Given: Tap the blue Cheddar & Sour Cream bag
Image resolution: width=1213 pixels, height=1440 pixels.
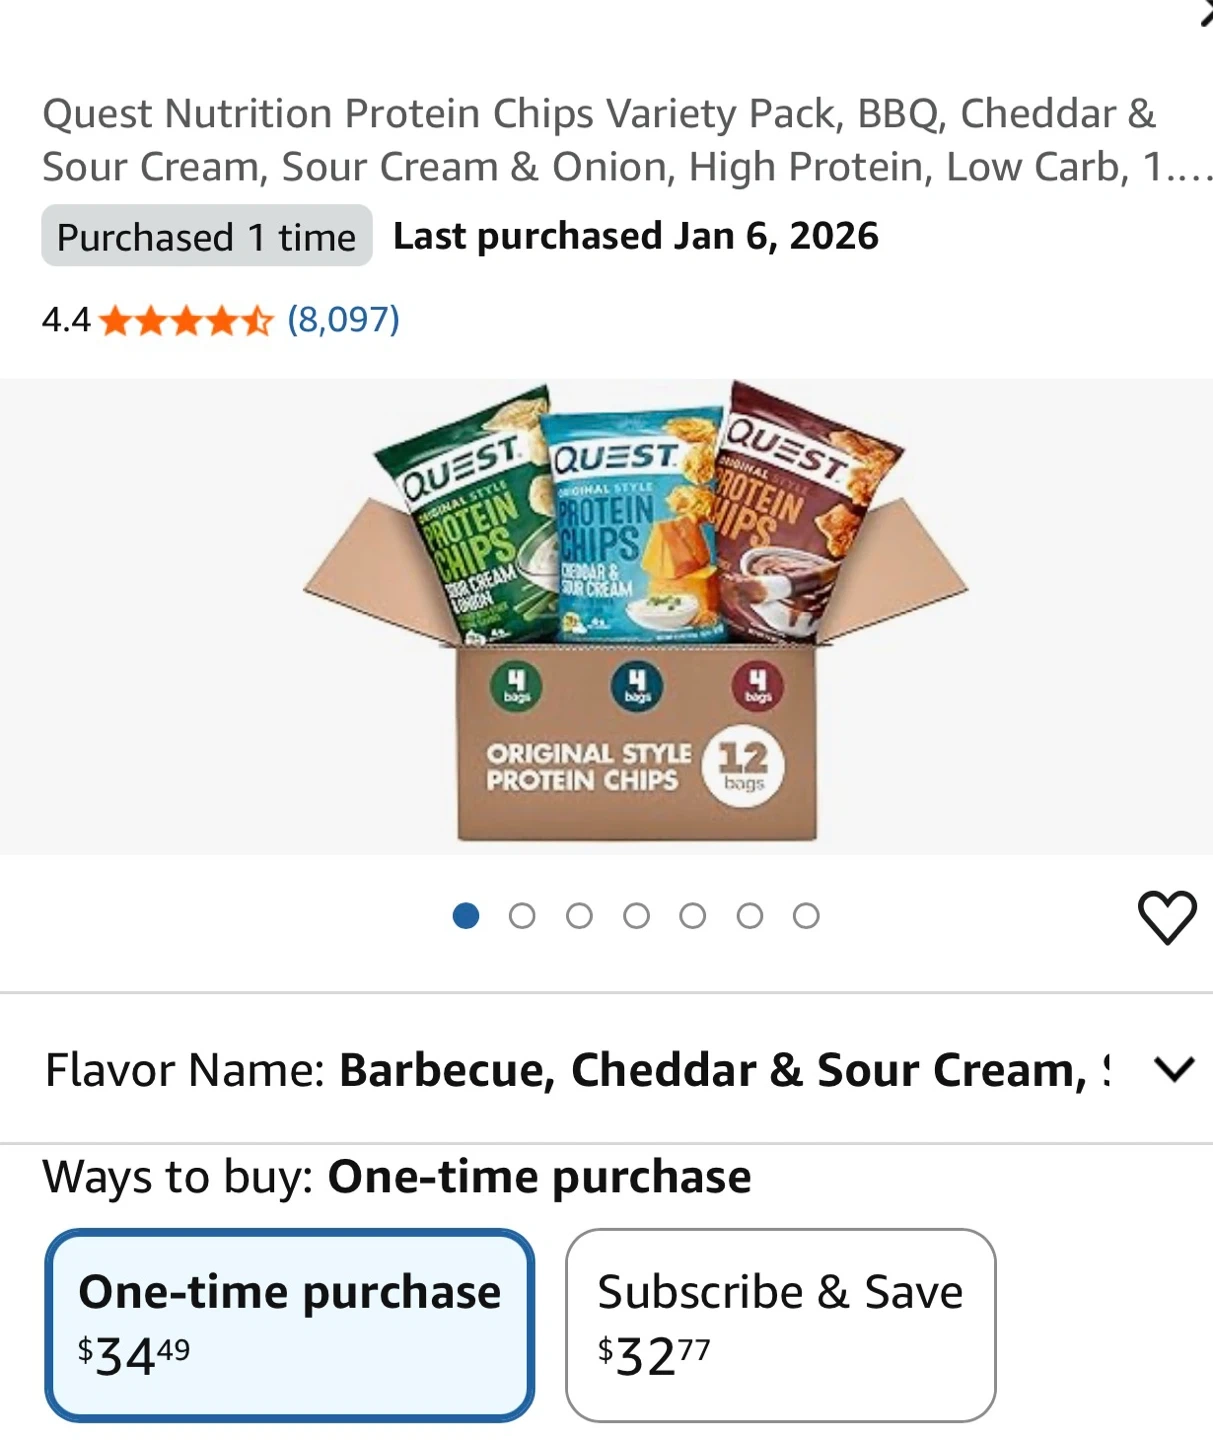Looking at the screenshot, I should tap(632, 525).
